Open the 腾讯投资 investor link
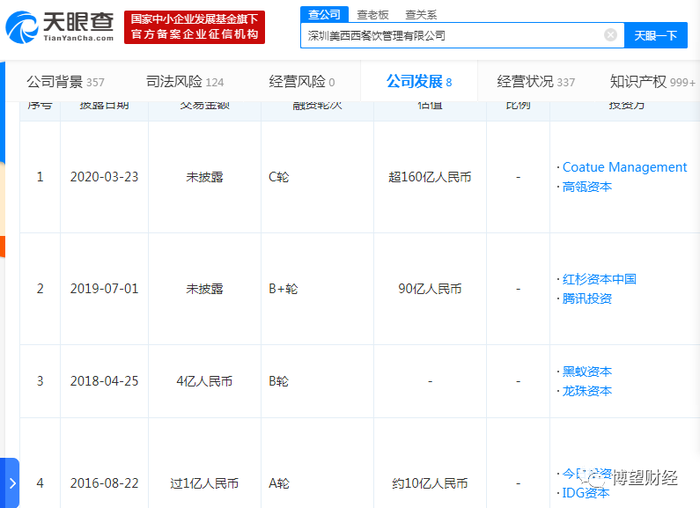 (587, 299)
